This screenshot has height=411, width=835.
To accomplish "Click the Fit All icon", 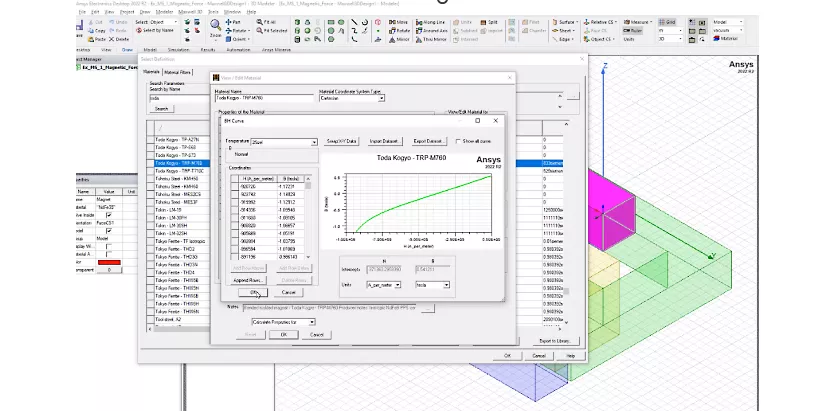I will pos(266,22).
